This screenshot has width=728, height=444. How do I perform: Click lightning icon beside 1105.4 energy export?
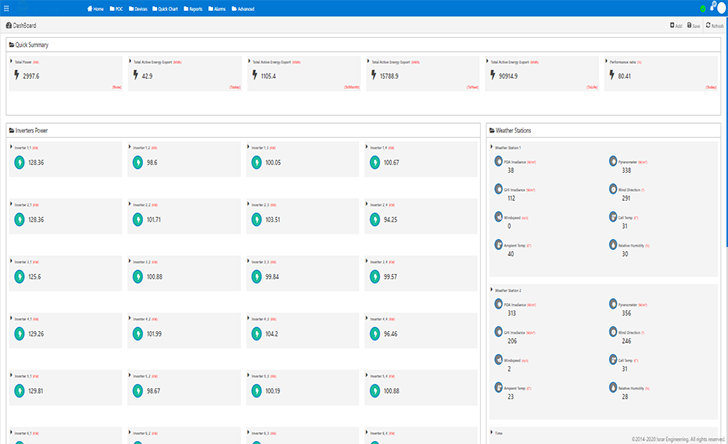tap(254, 75)
